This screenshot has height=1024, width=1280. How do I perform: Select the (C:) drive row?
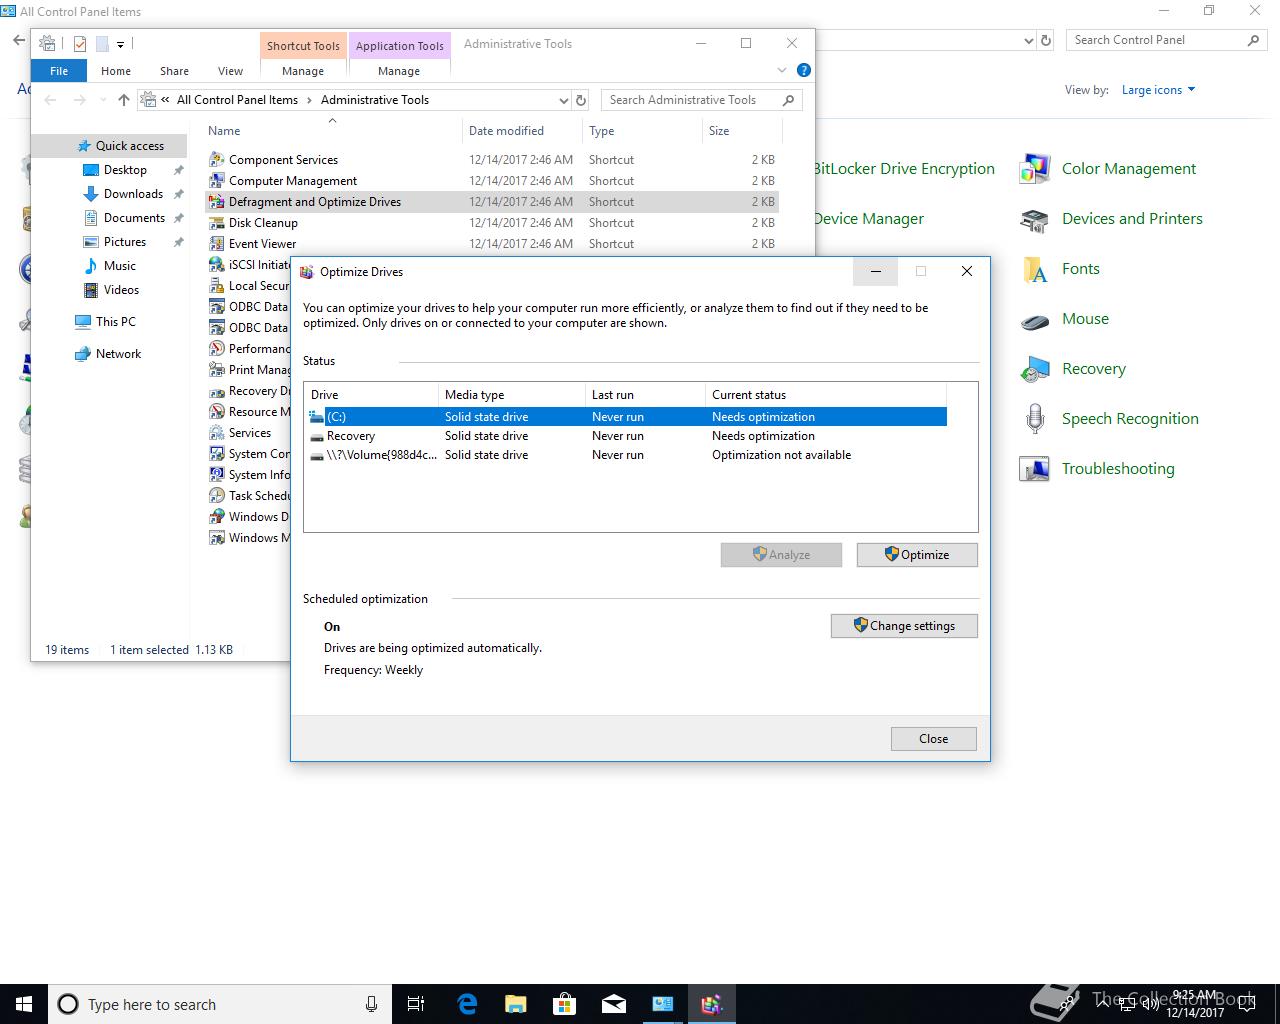pos(626,417)
